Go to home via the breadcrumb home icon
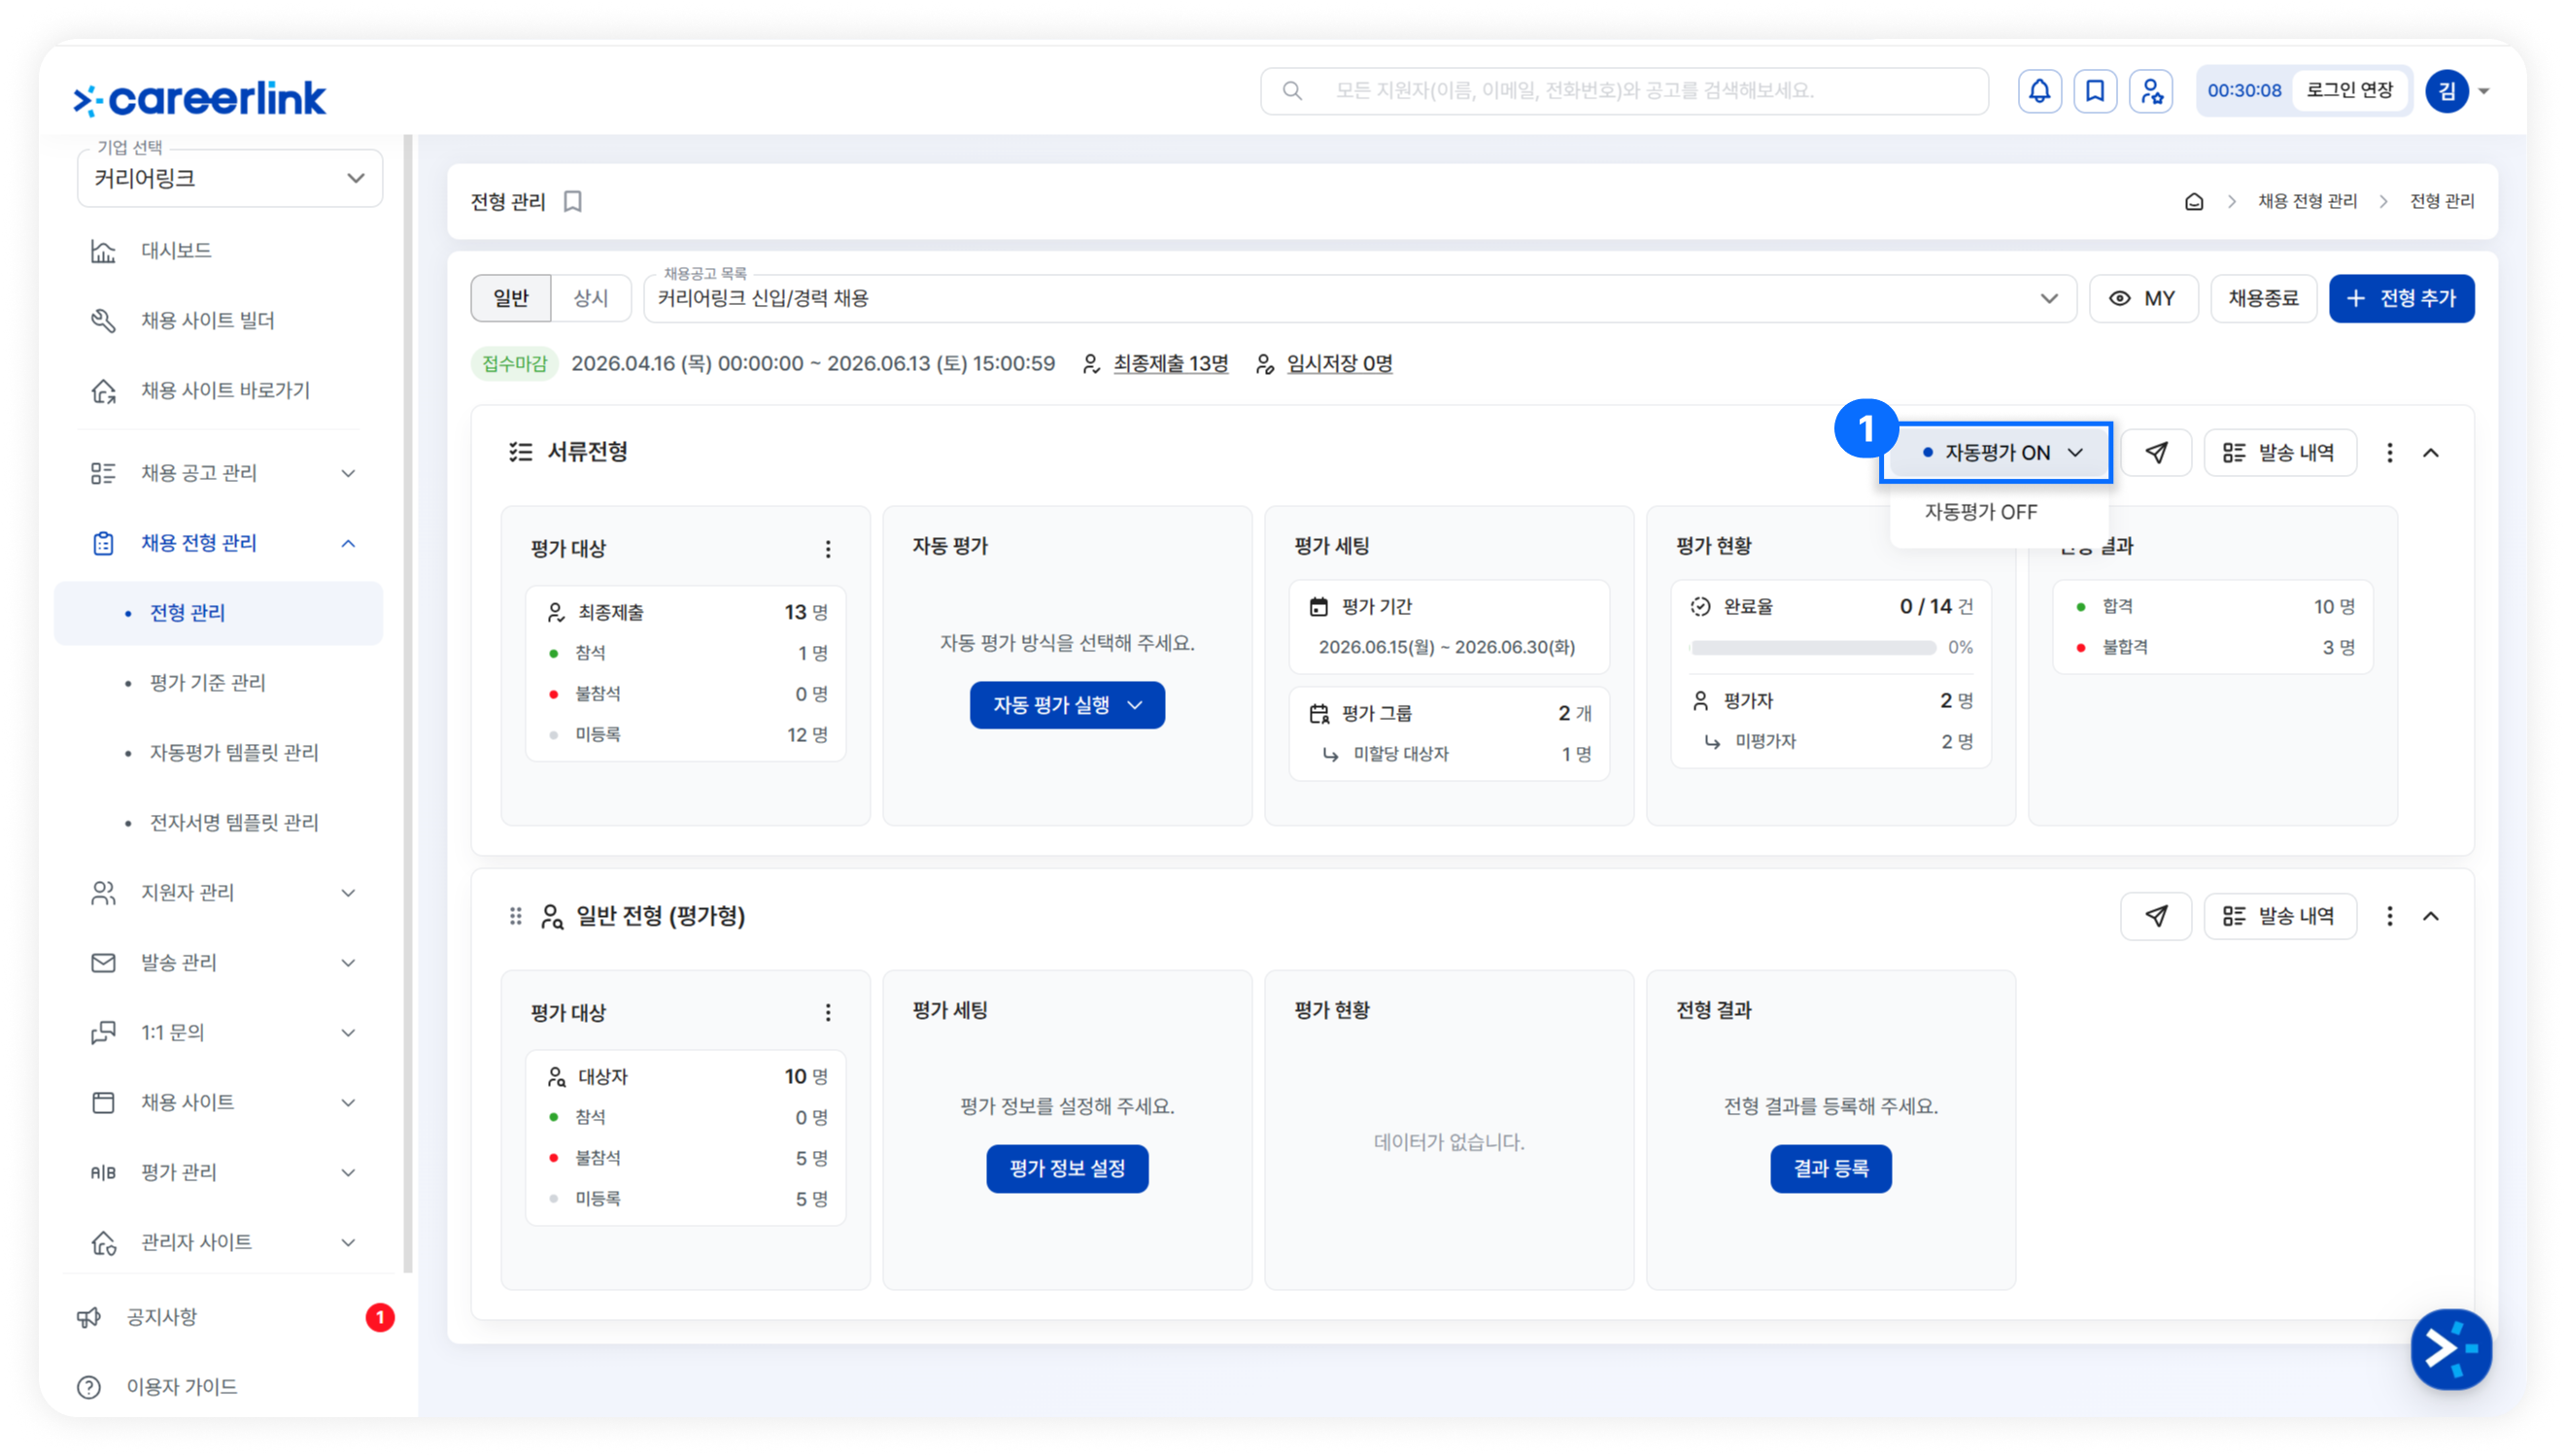The width and height of the screenshot is (2566, 1456). click(x=2194, y=202)
